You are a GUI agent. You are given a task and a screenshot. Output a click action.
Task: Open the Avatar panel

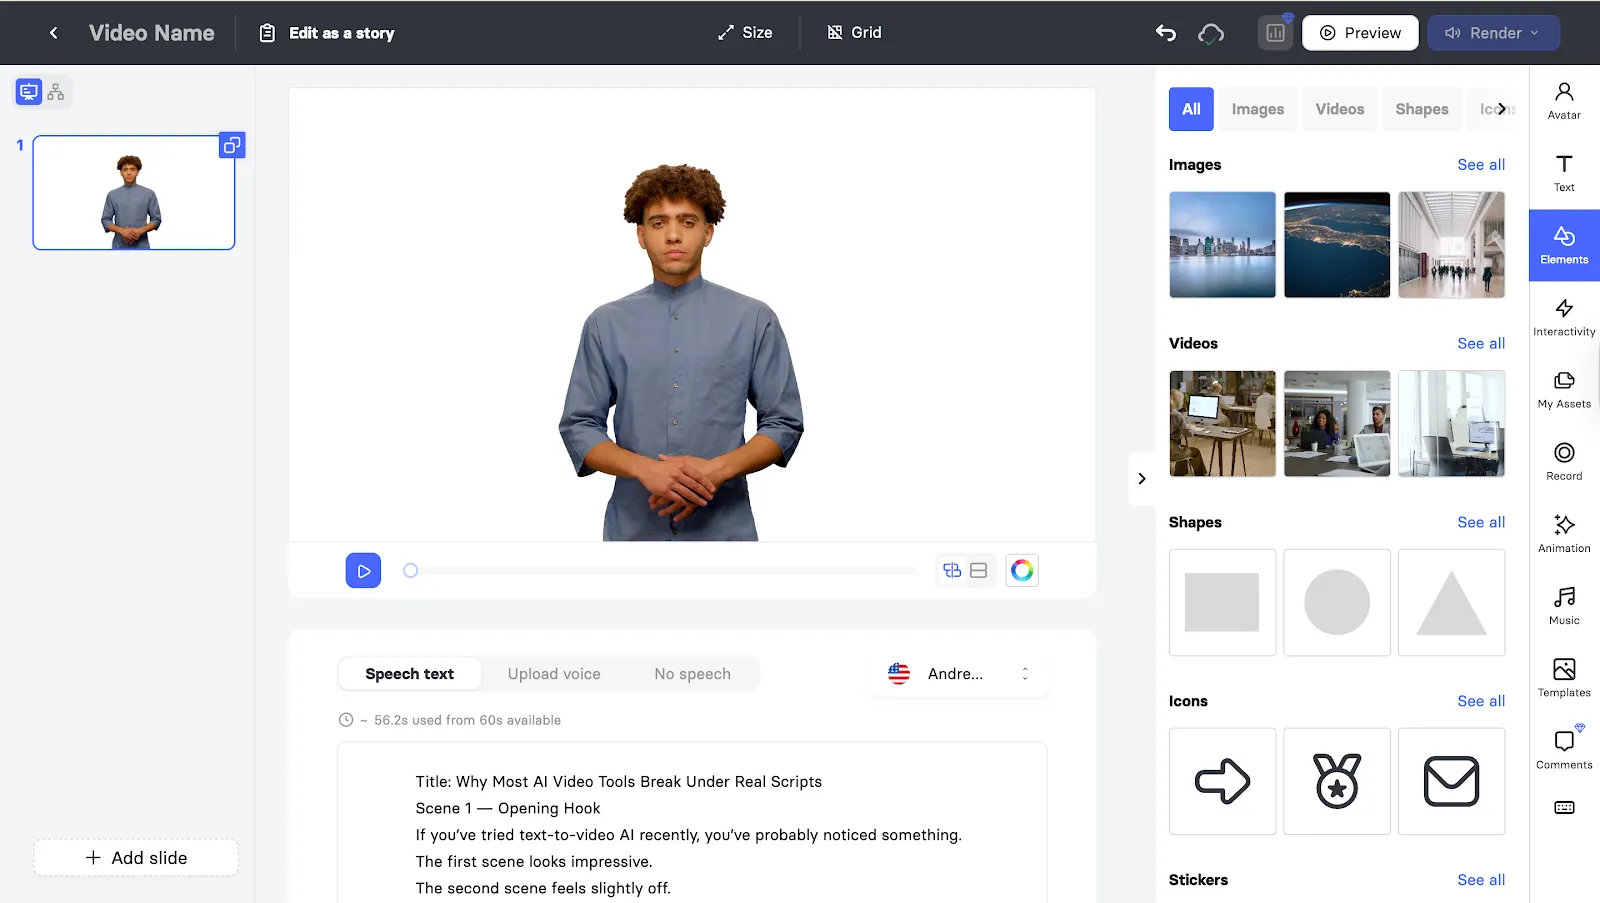pyautogui.click(x=1564, y=100)
